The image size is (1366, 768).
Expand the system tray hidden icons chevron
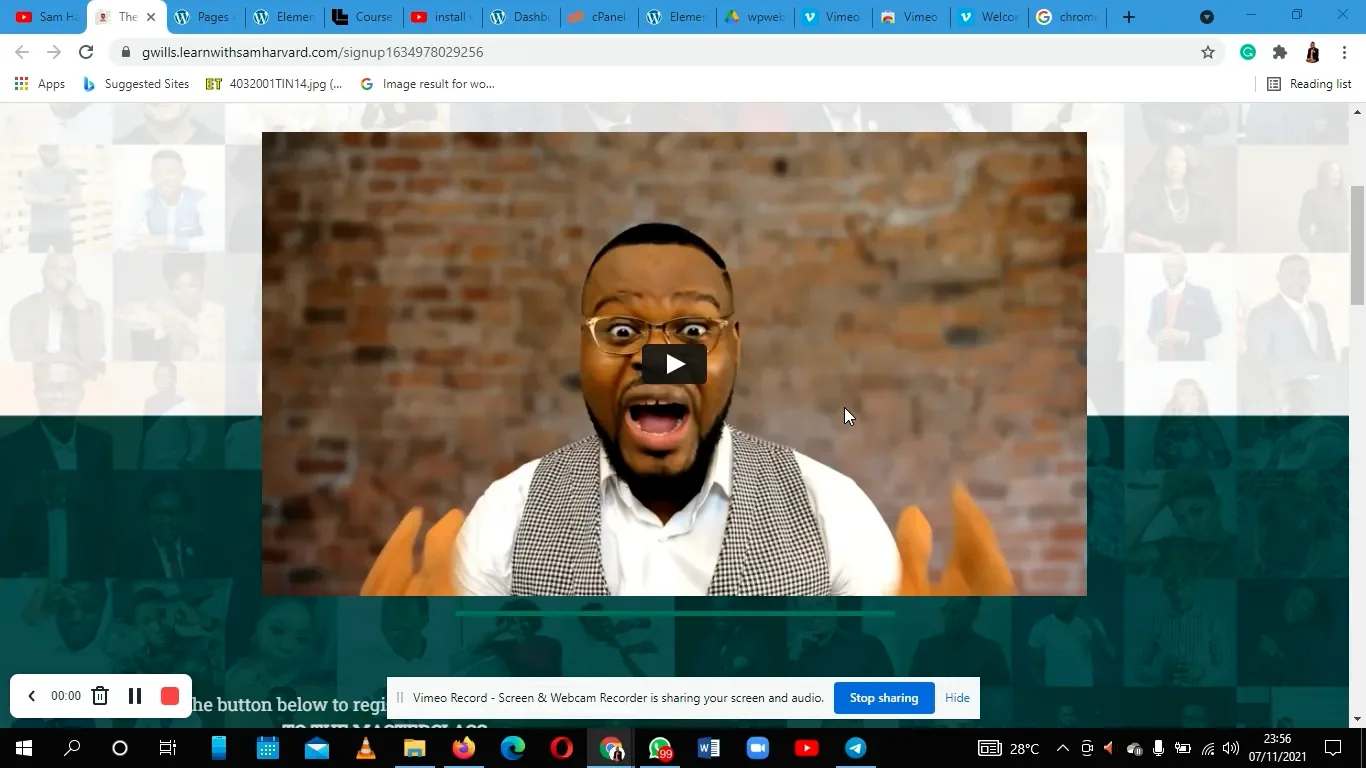(x=1062, y=748)
